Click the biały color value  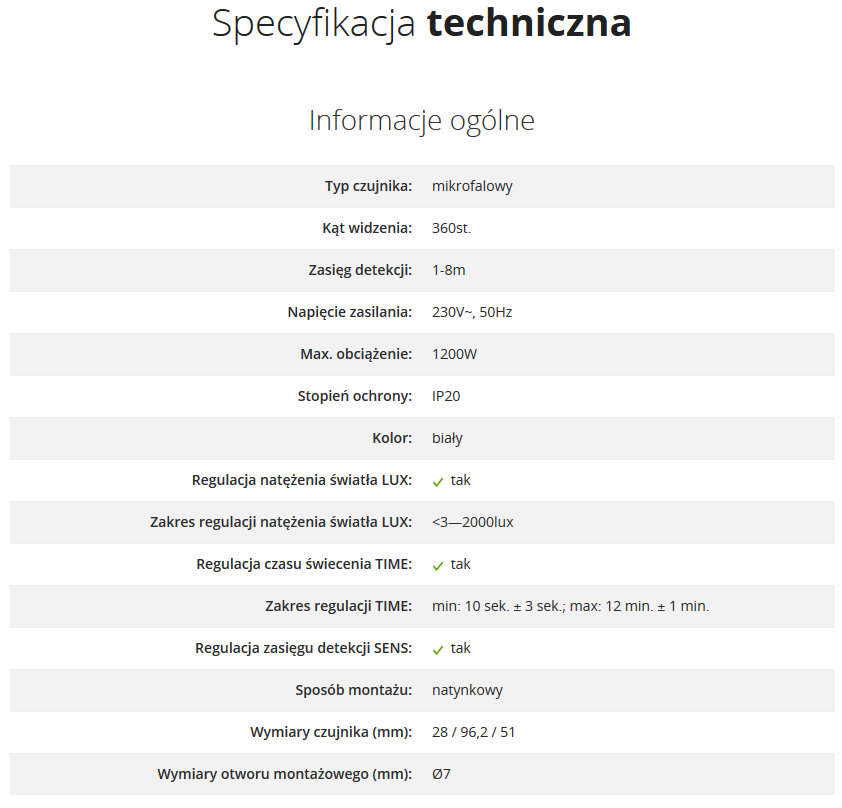(447, 438)
